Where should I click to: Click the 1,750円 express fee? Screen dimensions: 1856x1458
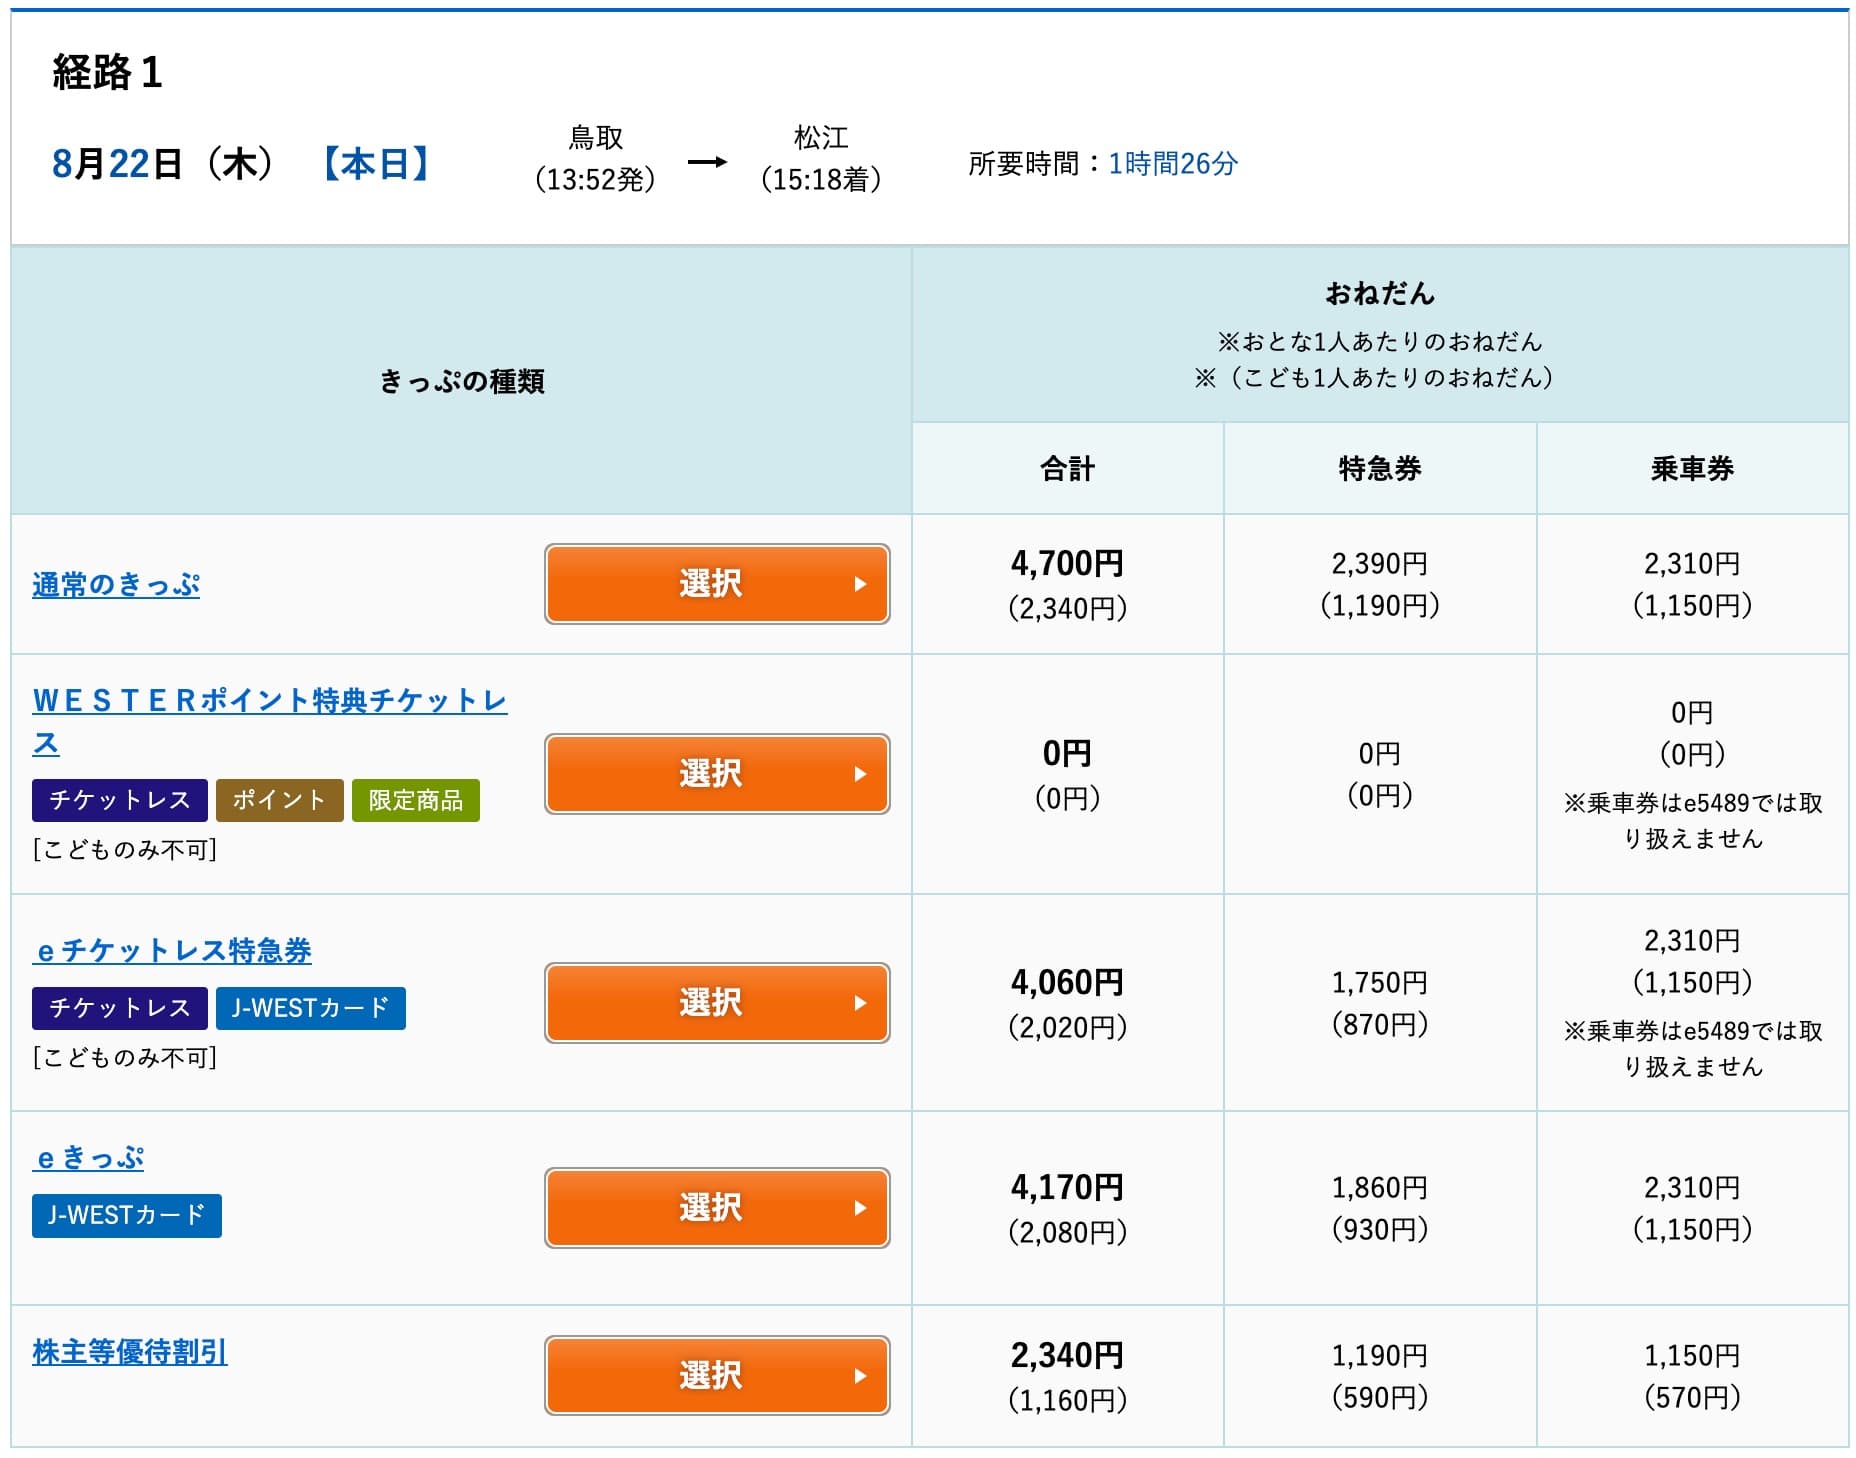click(1380, 983)
